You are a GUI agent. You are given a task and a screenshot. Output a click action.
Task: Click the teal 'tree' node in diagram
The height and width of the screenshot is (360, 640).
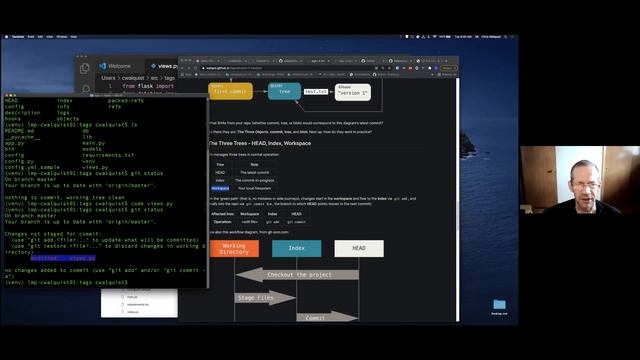pos(284,91)
